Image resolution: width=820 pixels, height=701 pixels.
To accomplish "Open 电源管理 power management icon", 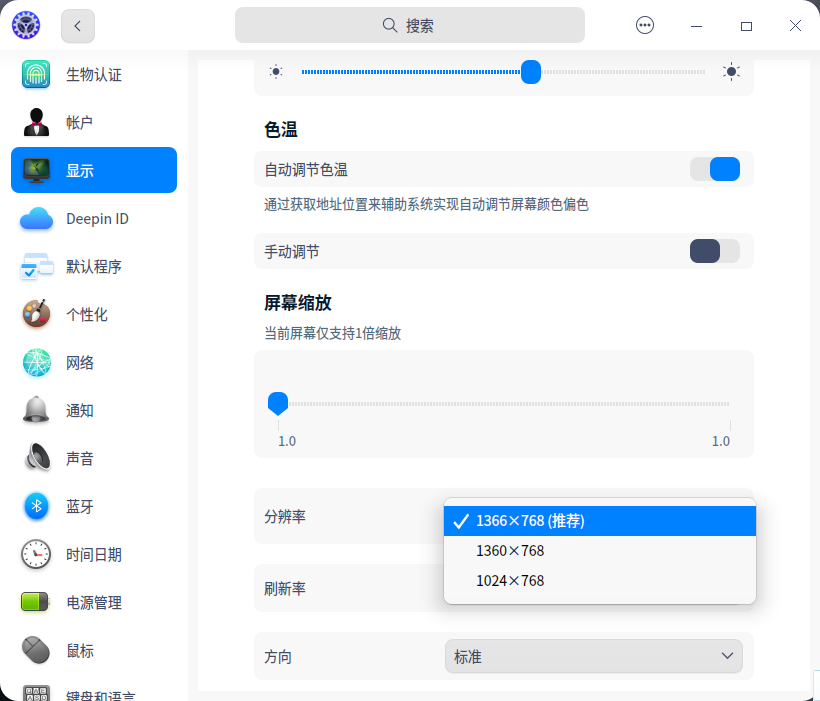I will [x=36, y=603].
